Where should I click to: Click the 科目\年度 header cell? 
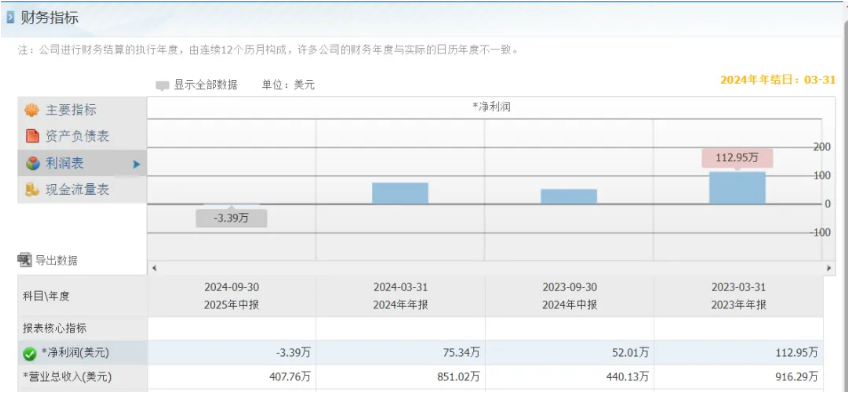(x=82, y=297)
